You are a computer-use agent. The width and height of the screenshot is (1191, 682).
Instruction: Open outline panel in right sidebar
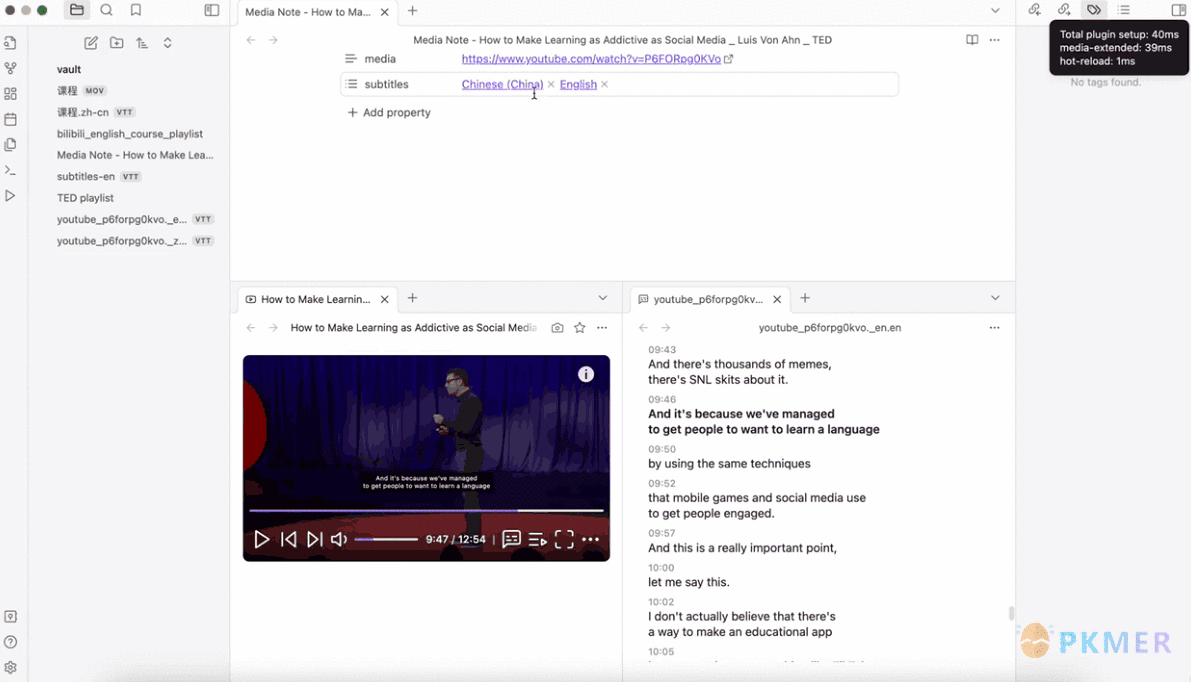click(x=1124, y=10)
